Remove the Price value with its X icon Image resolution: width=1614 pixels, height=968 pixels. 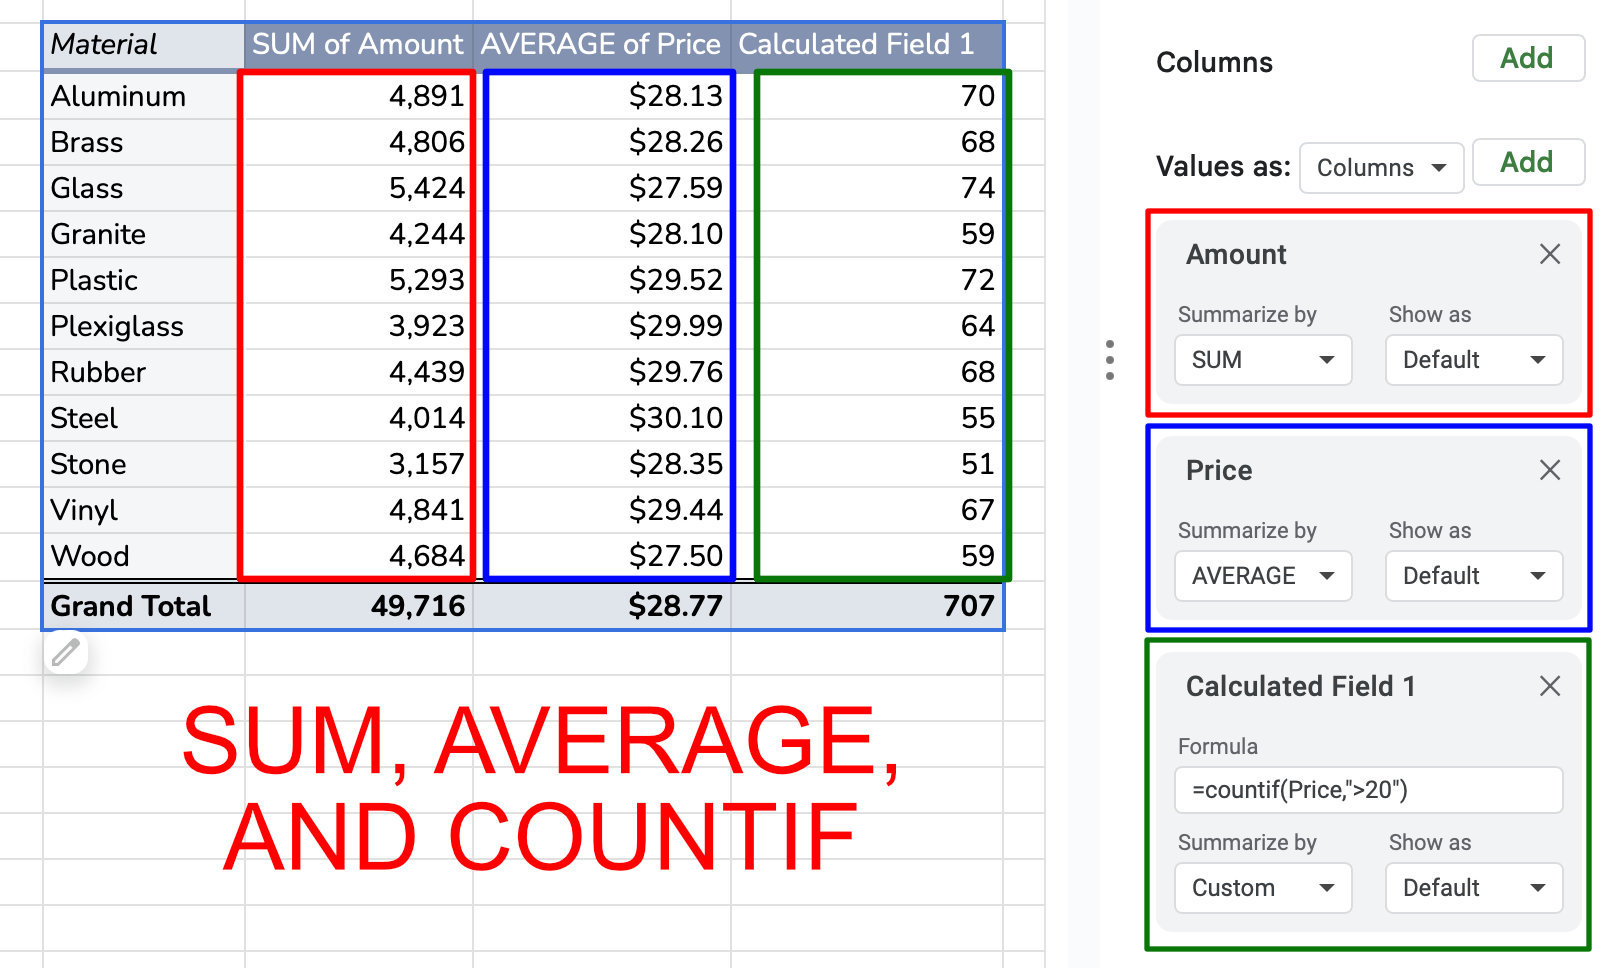coord(1548,470)
